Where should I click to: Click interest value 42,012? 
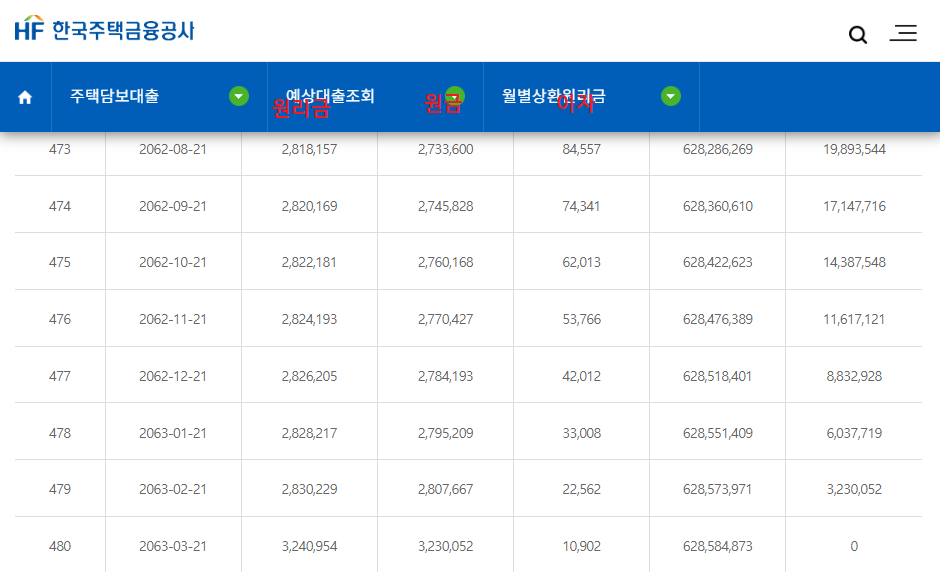pos(582,376)
